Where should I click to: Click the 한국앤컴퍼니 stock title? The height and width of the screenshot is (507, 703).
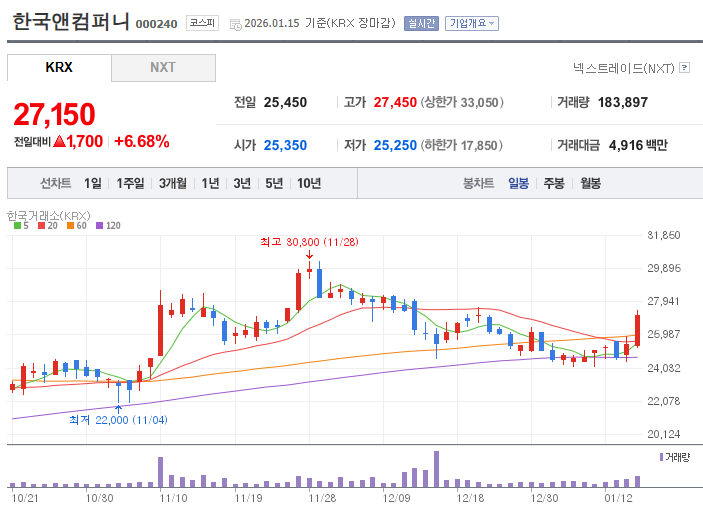(71, 22)
